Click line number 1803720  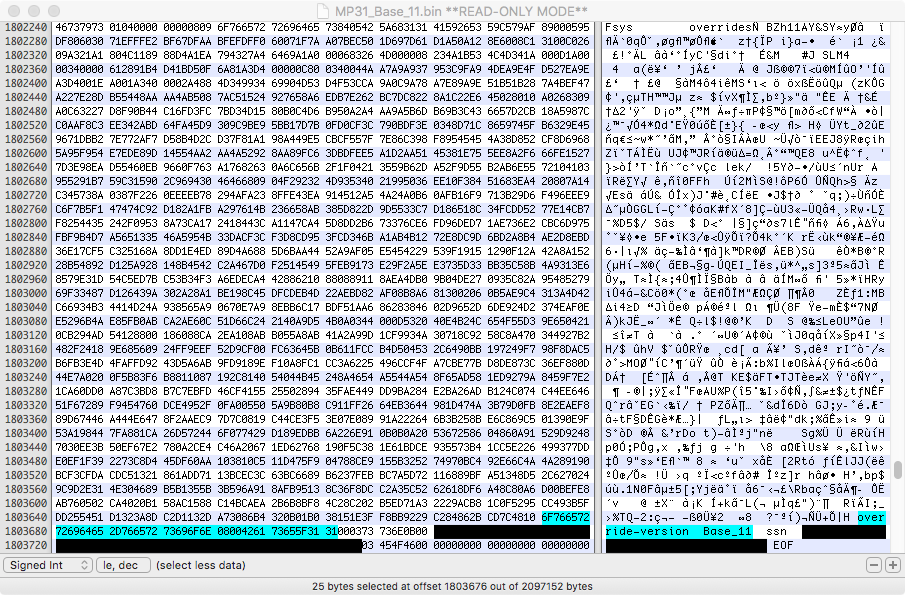[x=26, y=545]
